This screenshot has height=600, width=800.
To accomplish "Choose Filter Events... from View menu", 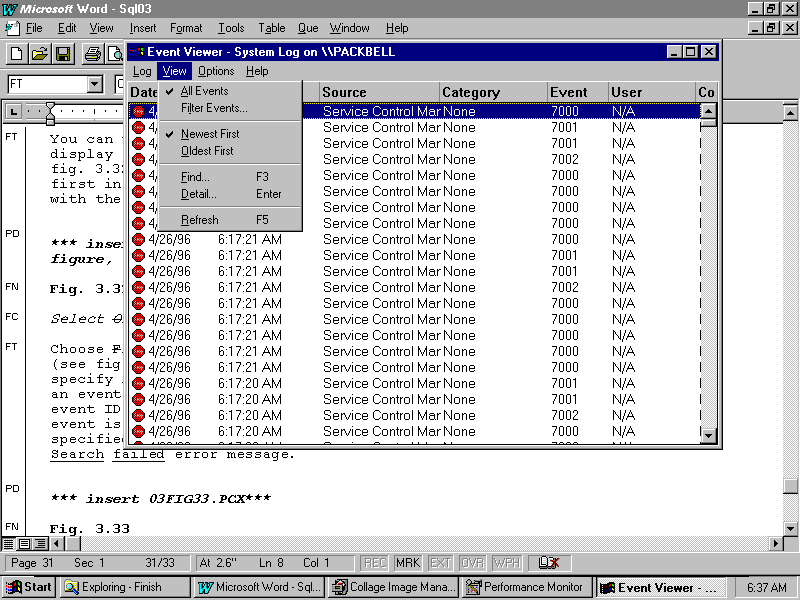I will point(214,108).
